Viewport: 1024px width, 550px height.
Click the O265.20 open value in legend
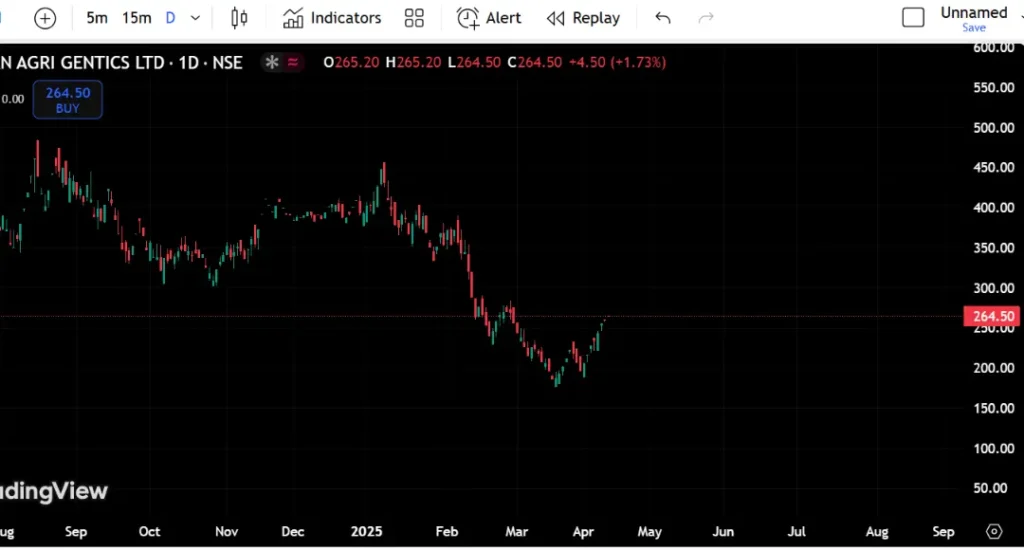pyautogui.click(x=351, y=62)
